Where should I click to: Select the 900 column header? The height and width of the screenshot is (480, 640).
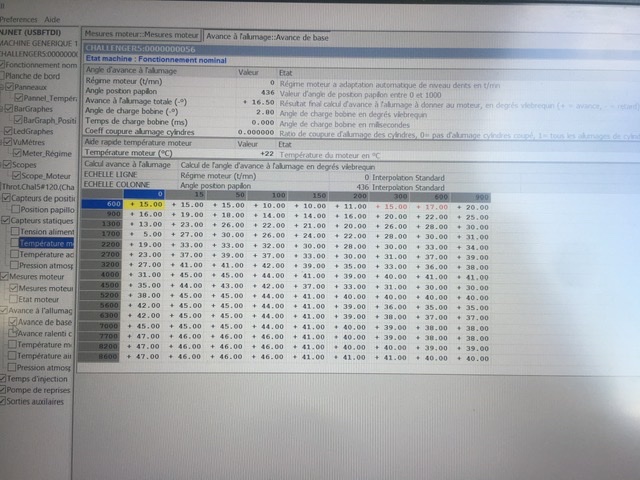tap(481, 194)
